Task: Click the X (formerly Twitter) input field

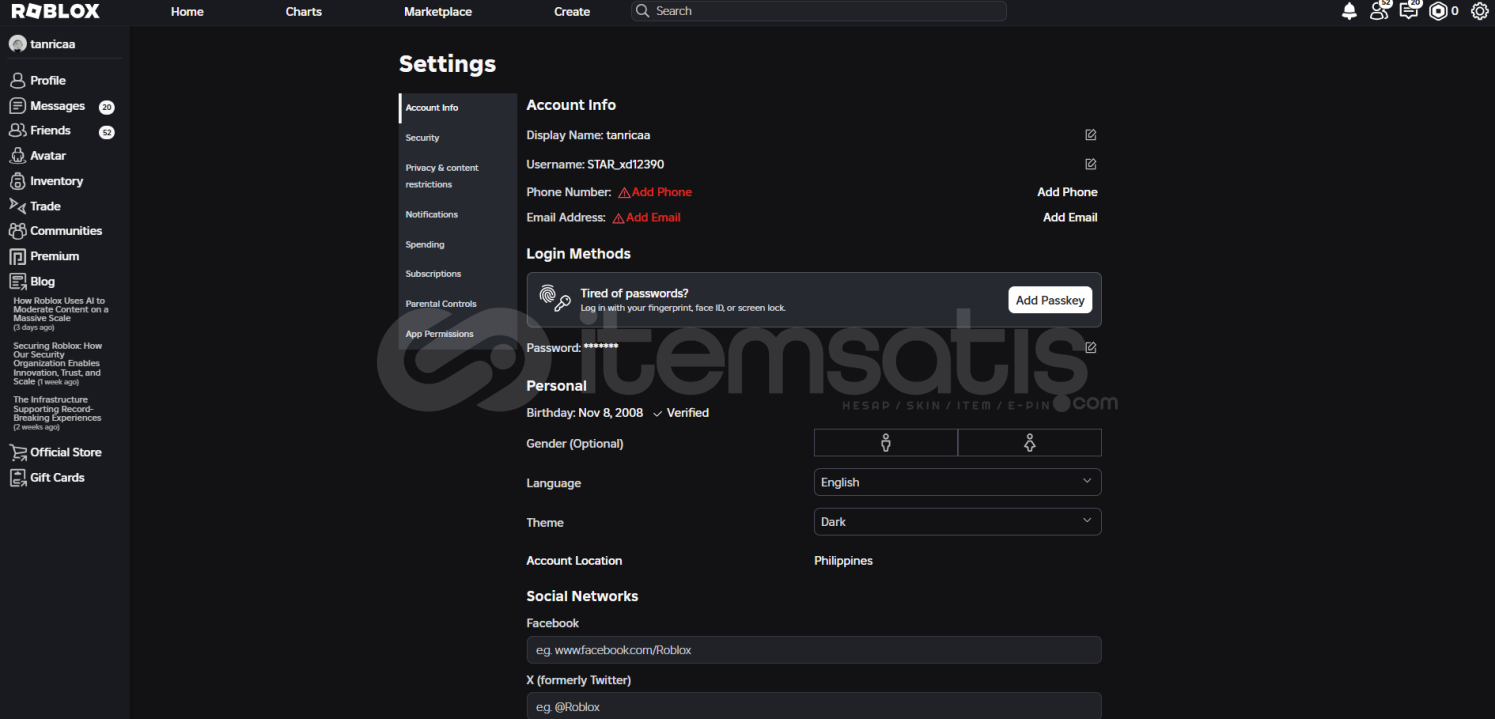Action: pos(814,706)
